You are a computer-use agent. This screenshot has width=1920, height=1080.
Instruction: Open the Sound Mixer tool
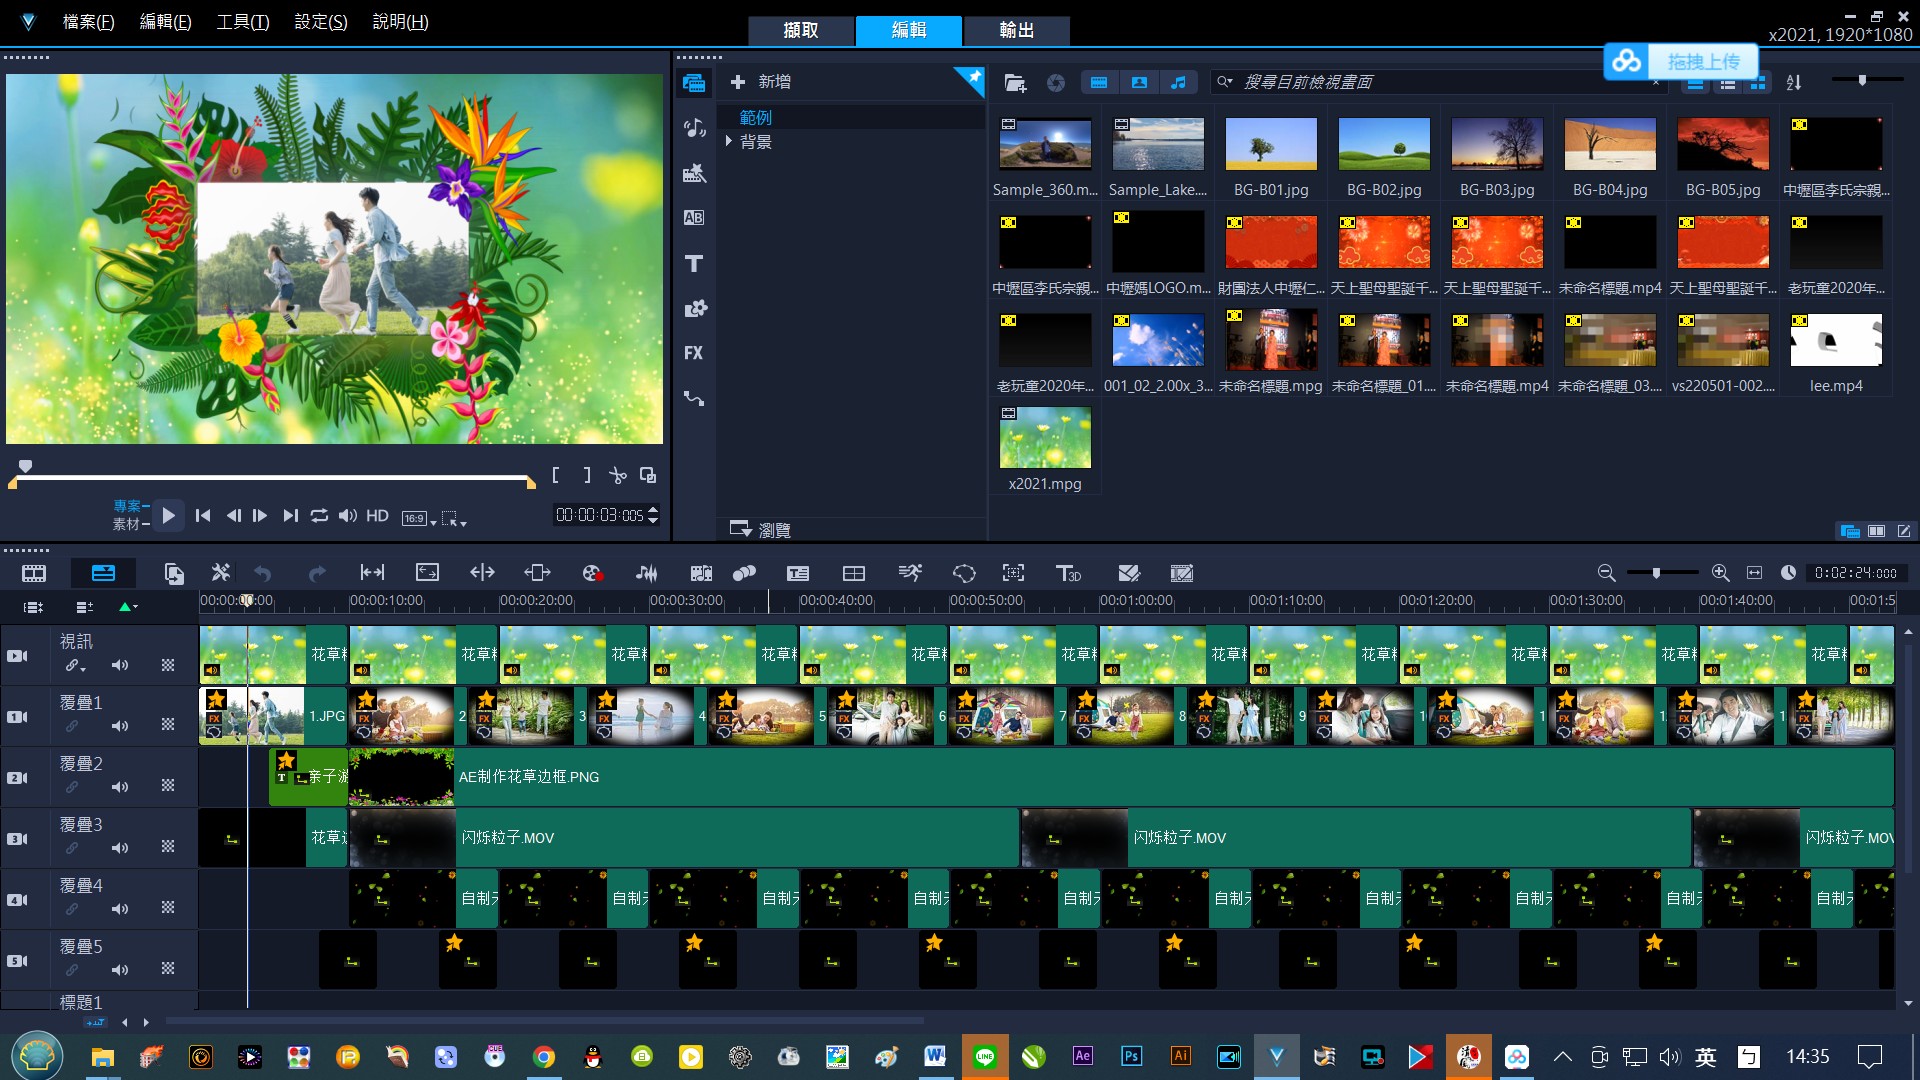[x=647, y=573]
